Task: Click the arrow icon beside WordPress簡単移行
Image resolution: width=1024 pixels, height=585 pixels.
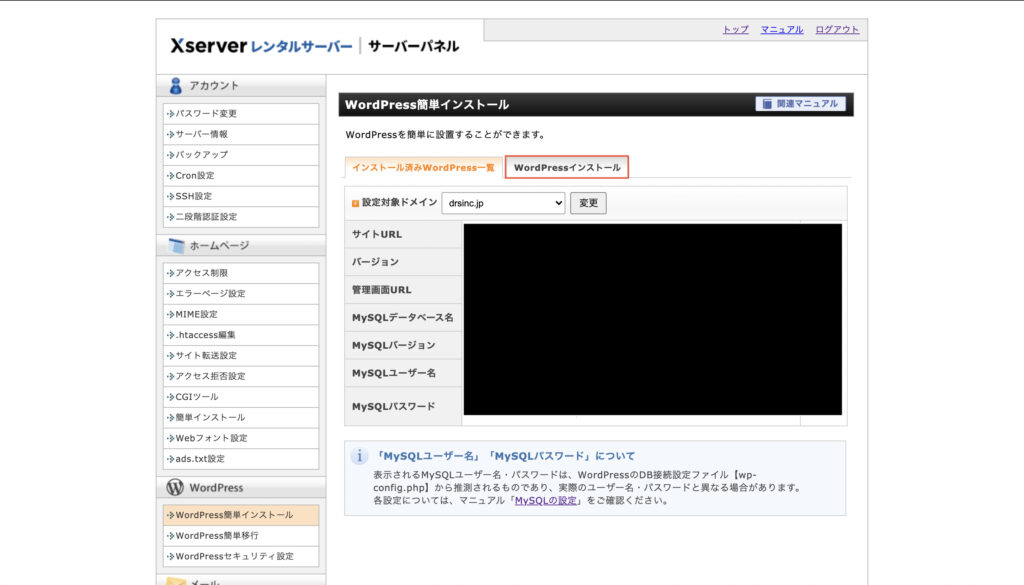Action: 170,535
